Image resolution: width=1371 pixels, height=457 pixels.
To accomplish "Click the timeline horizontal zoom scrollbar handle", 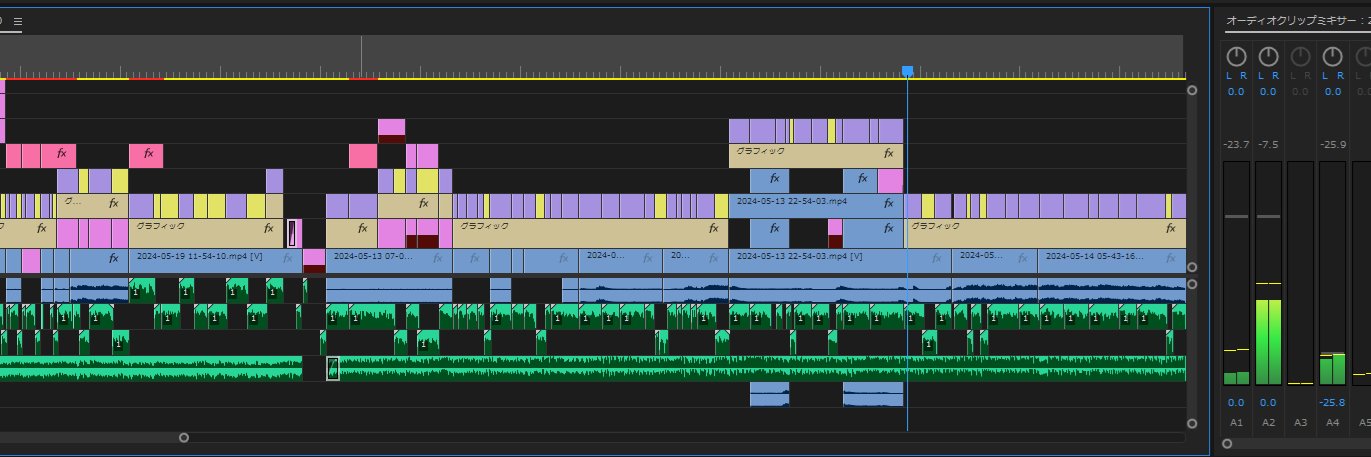I will pyautogui.click(x=184, y=437).
